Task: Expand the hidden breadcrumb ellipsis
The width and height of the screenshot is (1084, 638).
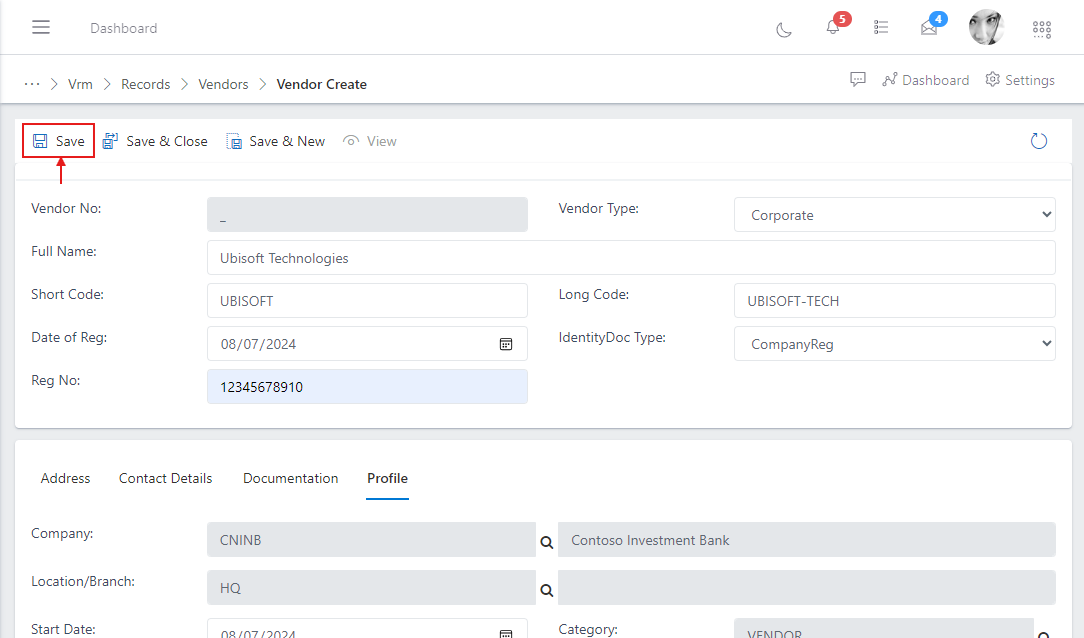Action: point(32,84)
